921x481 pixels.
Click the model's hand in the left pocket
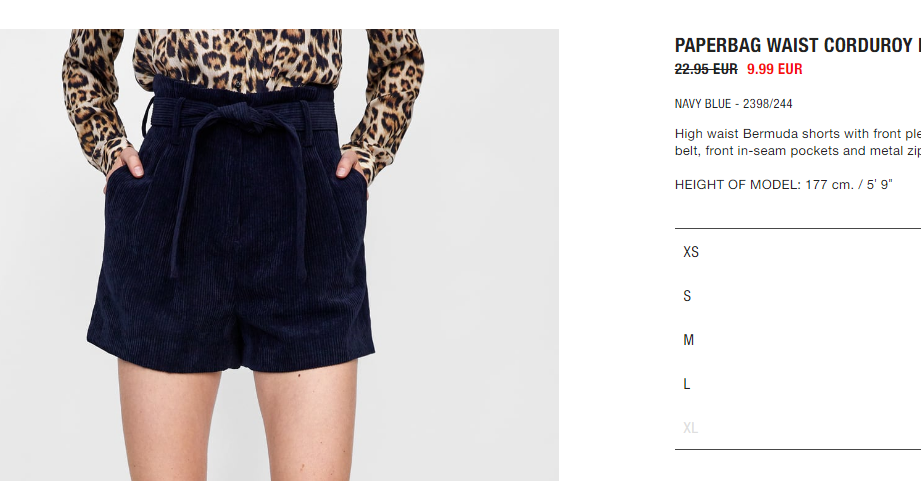(125, 164)
